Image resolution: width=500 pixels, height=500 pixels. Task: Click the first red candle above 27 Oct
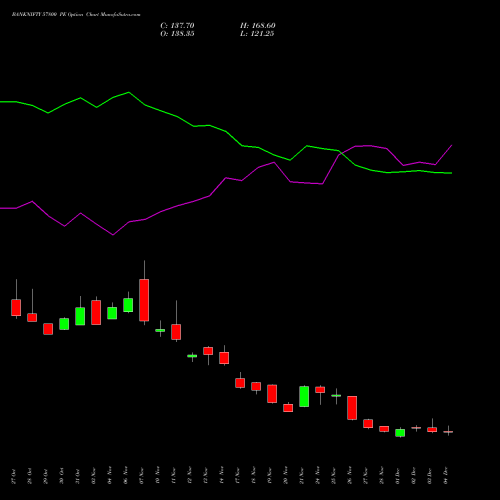tap(16, 307)
